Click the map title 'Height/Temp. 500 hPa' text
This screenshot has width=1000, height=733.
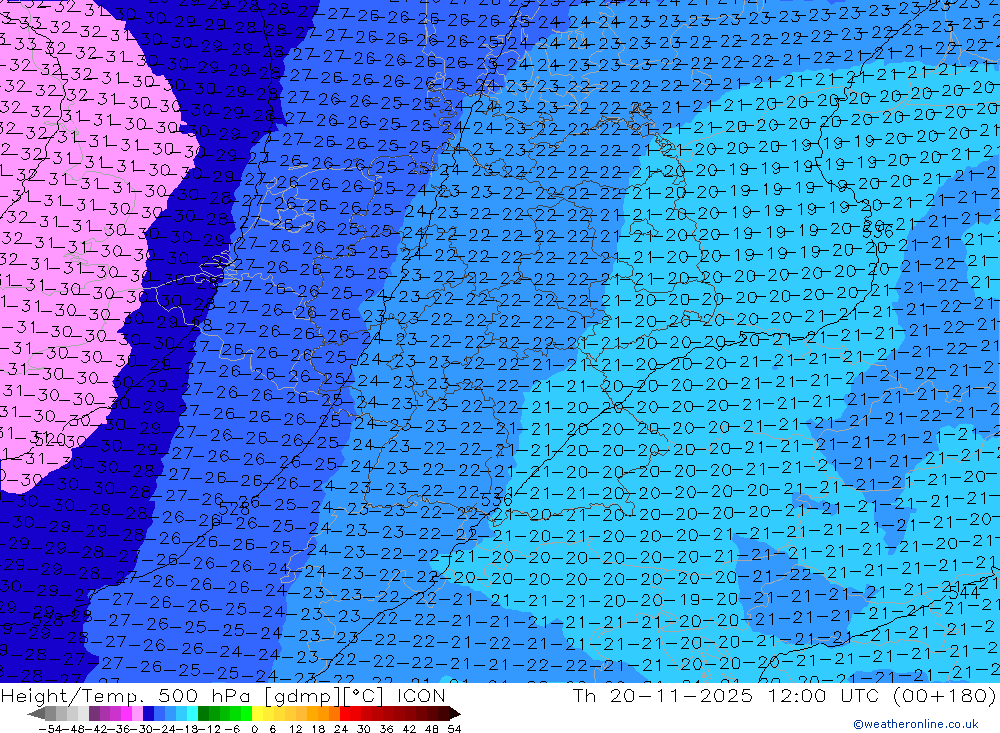[x=127, y=695]
